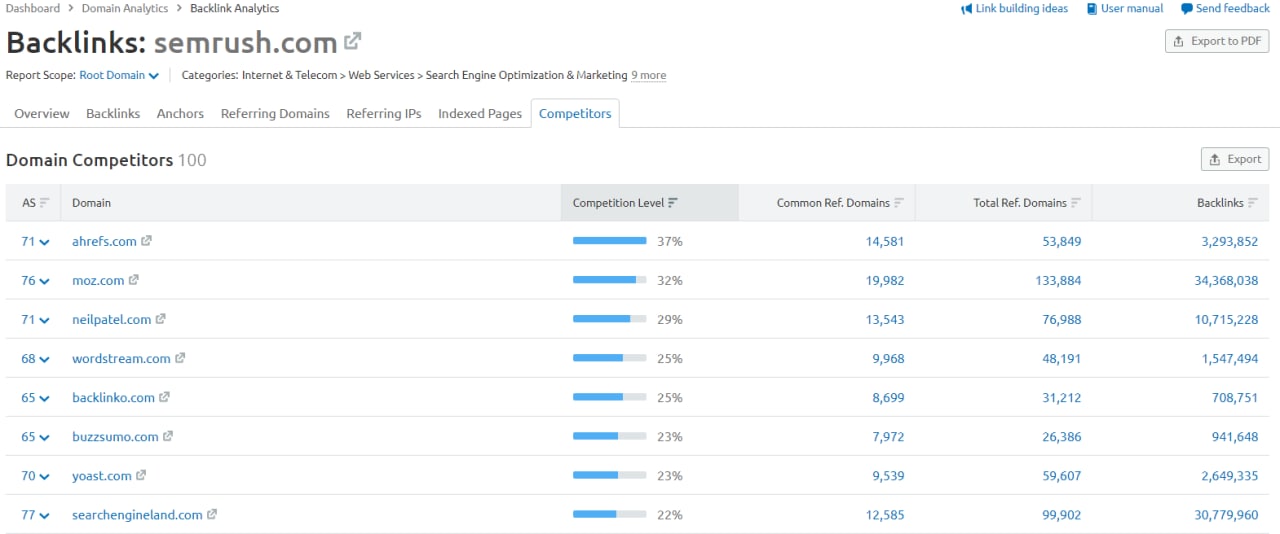The width and height of the screenshot is (1280, 534).
Task: Click external link icon next to neilpatel.com
Action: tap(161, 319)
